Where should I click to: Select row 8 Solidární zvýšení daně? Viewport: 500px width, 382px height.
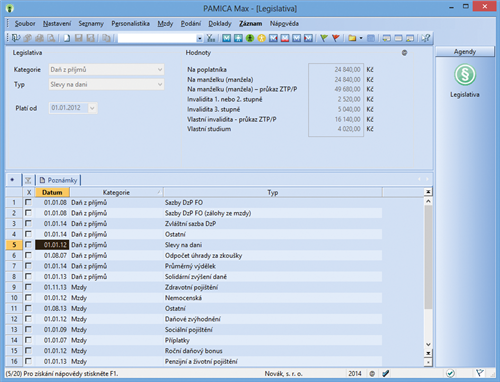click(194, 276)
